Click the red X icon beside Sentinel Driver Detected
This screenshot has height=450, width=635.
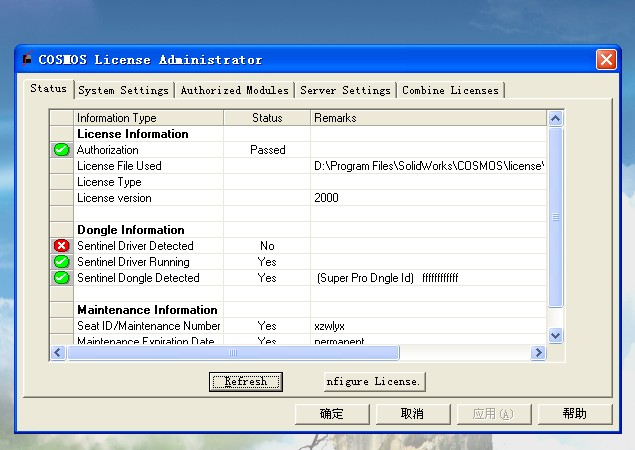click(x=61, y=246)
